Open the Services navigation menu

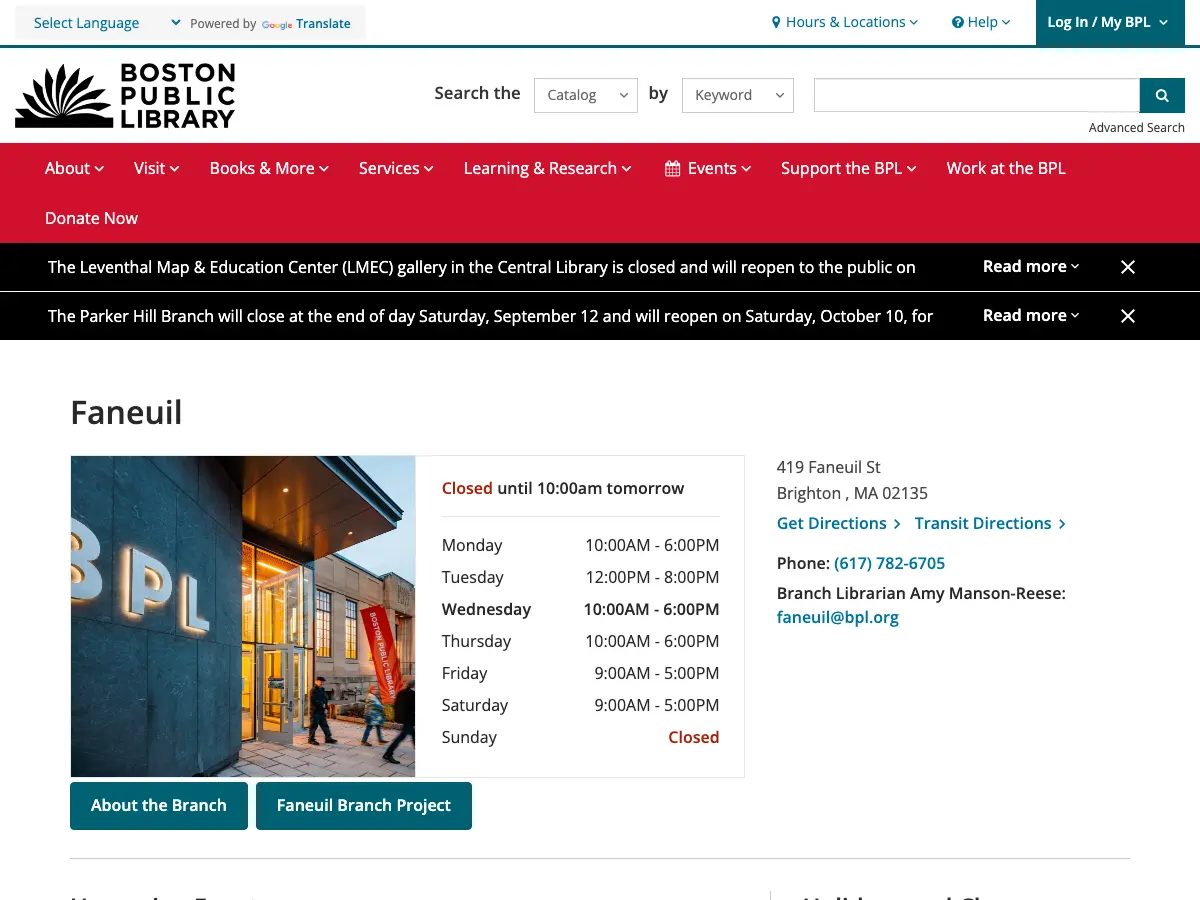tap(396, 168)
